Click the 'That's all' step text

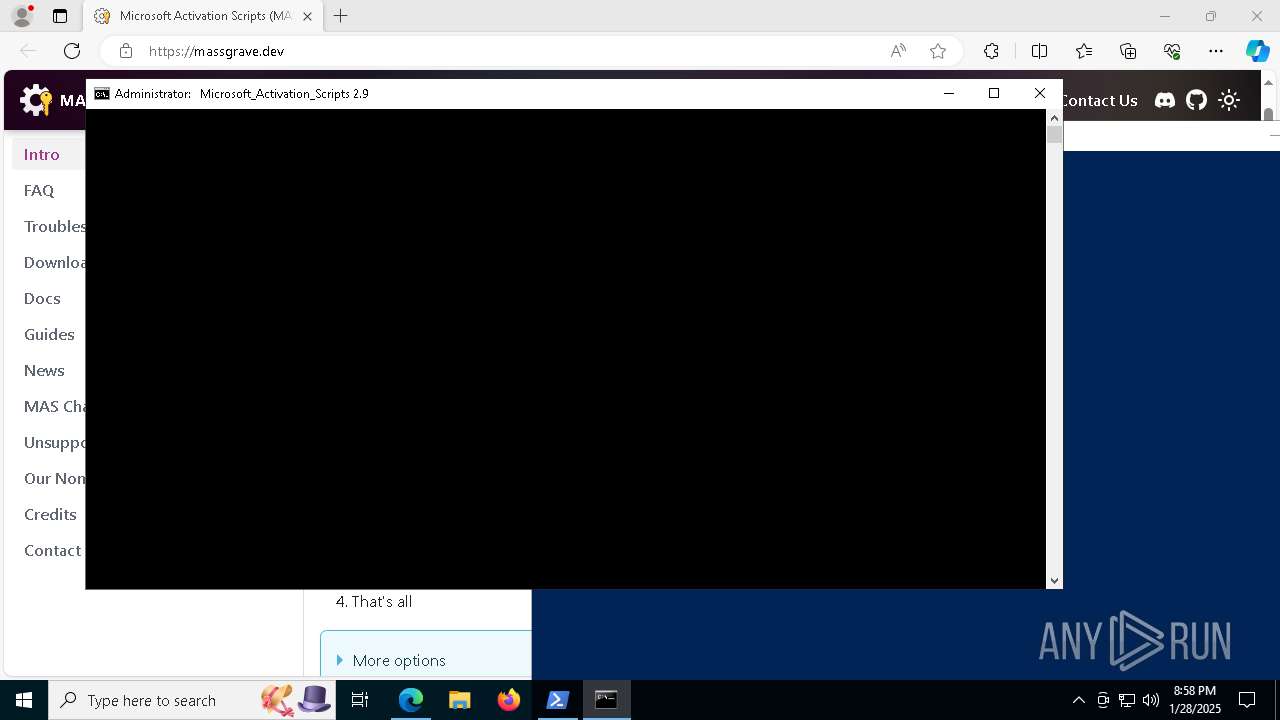(x=382, y=601)
